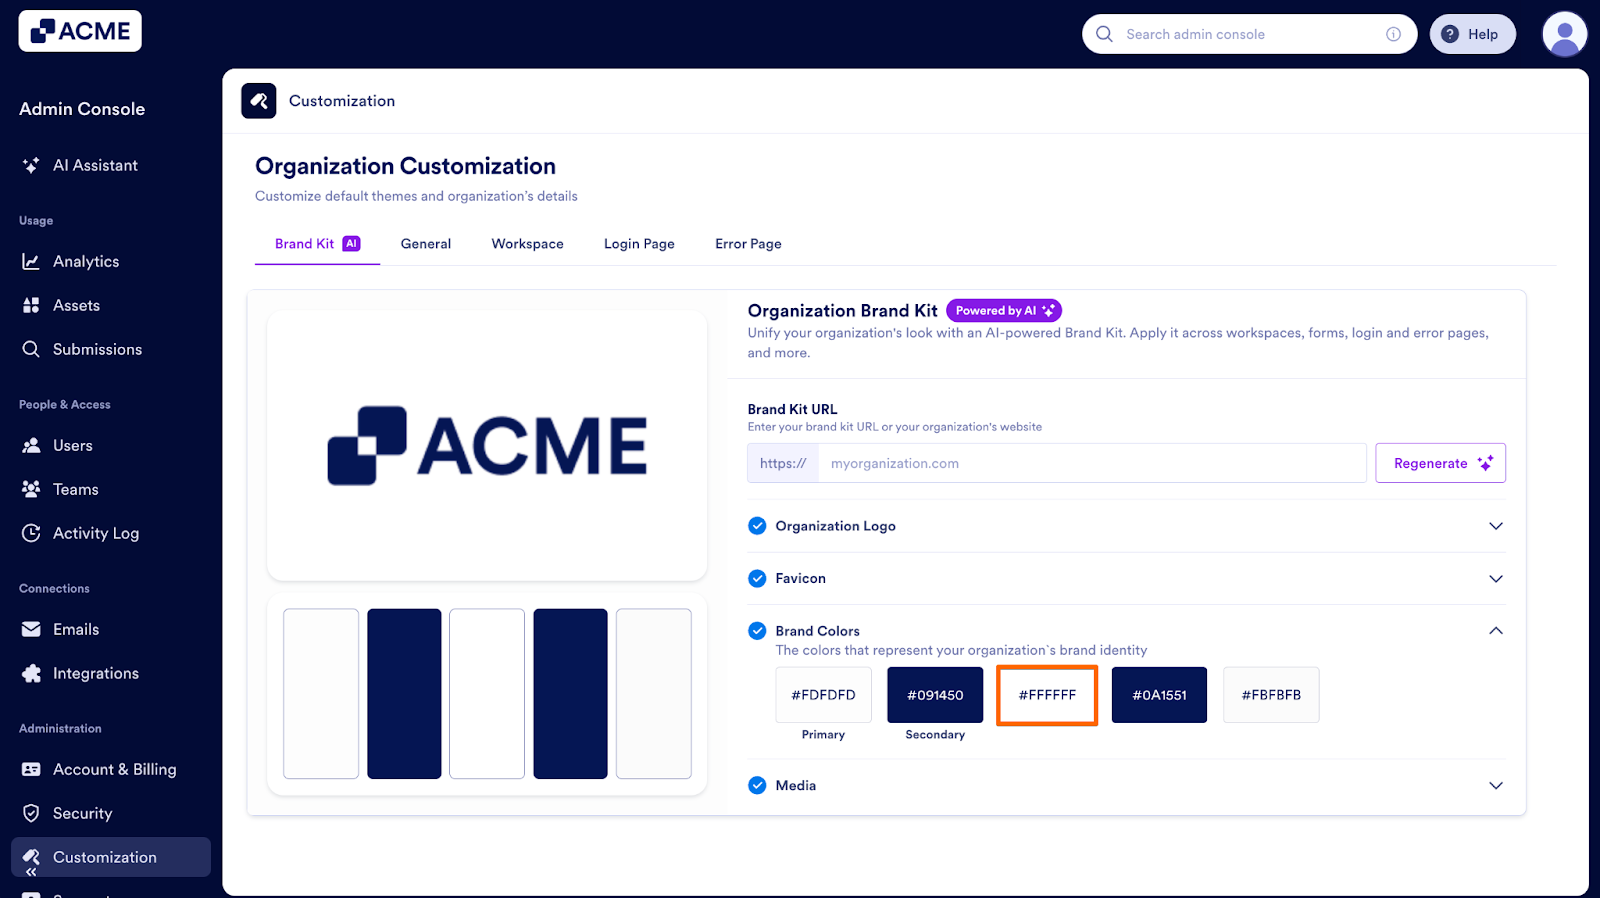The width and height of the screenshot is (1600, 898).
Task: Click the Users person icon
Action: click(31, 445)
